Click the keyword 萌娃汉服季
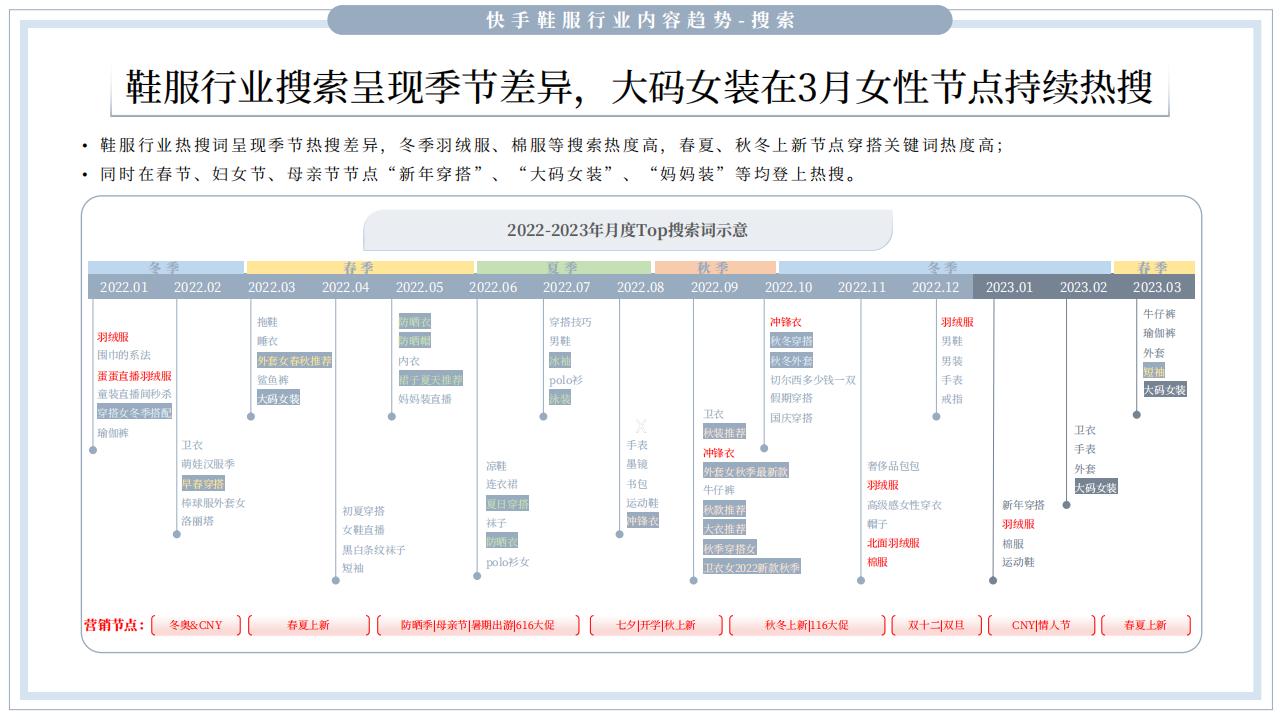 pyautogui.click(x=208, y=464)
